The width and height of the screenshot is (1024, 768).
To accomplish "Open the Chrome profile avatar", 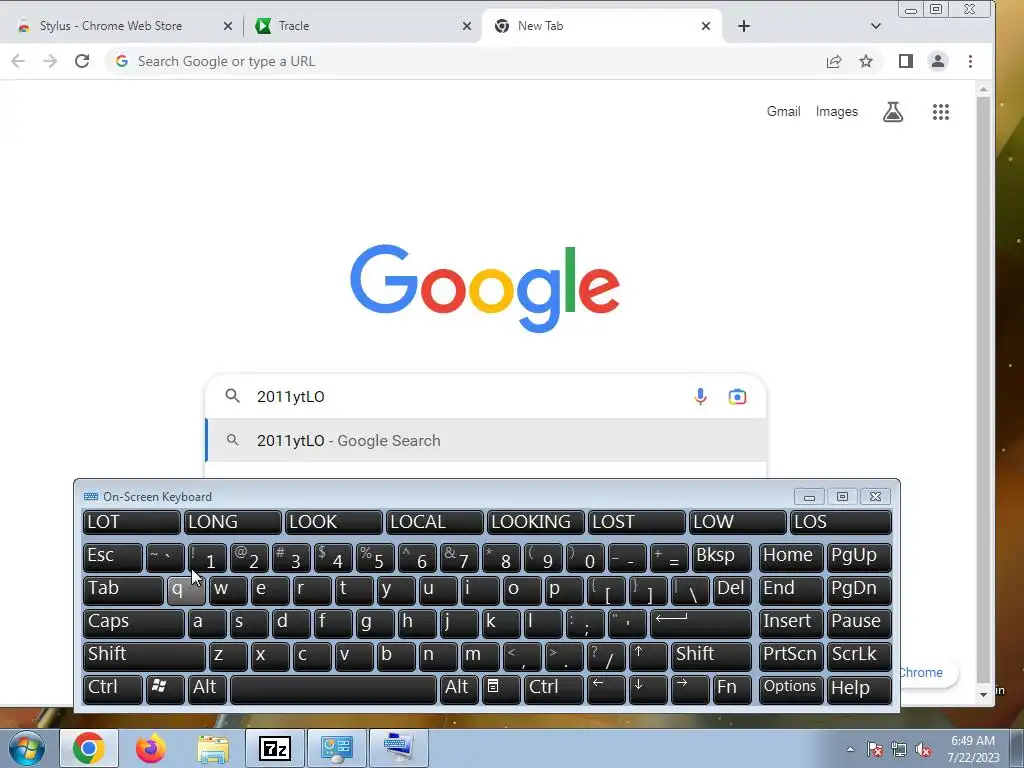I will (938, 61).
